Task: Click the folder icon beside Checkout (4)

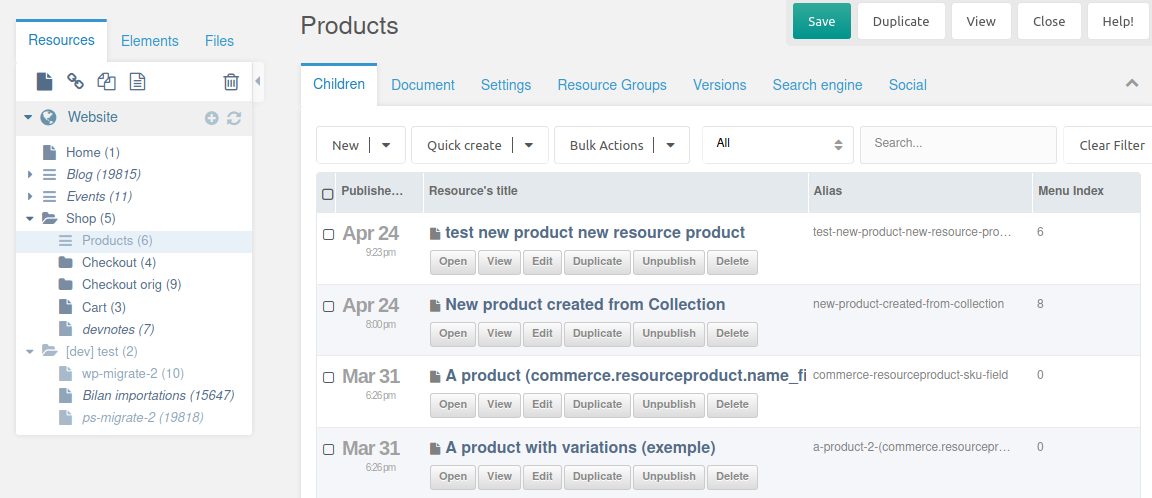Action: (65, 262)
